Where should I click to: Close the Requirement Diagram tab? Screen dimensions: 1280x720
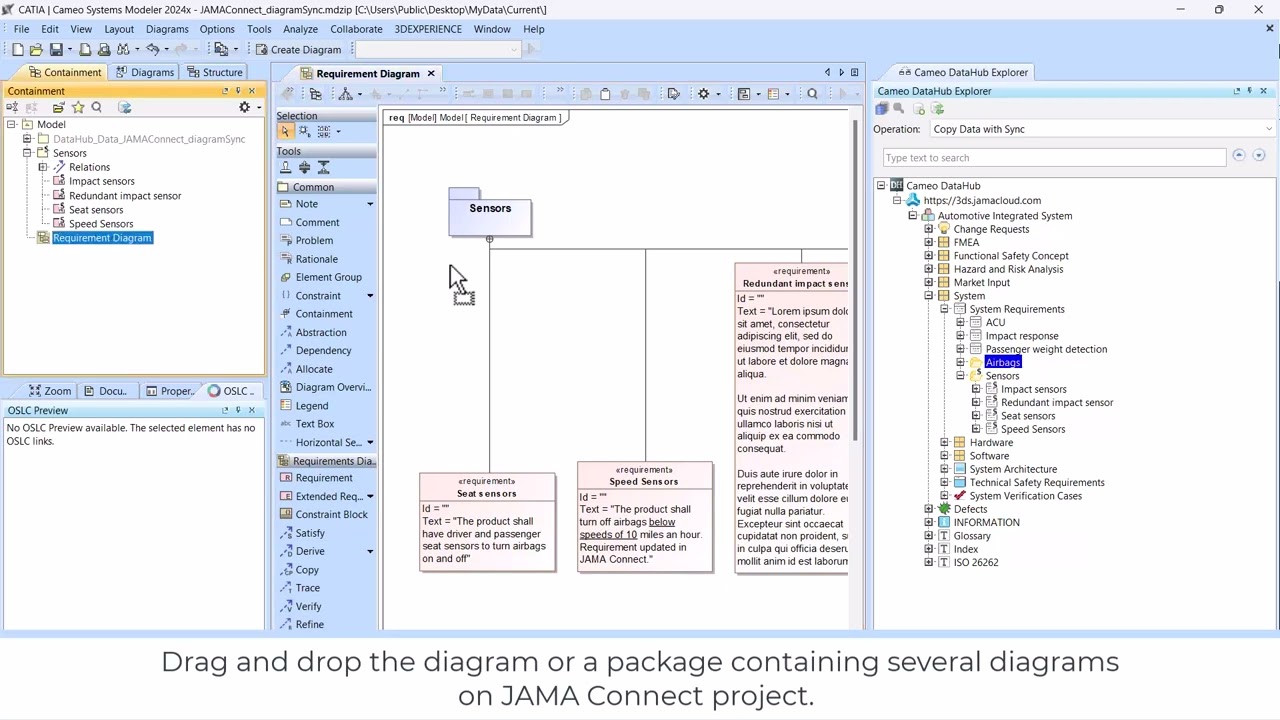pos(431,73)
